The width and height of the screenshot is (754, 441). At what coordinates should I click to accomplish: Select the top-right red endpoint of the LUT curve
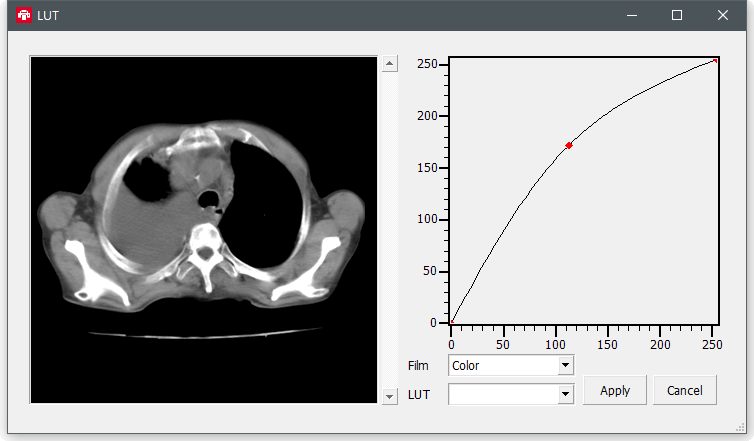(x=715, y=61)
